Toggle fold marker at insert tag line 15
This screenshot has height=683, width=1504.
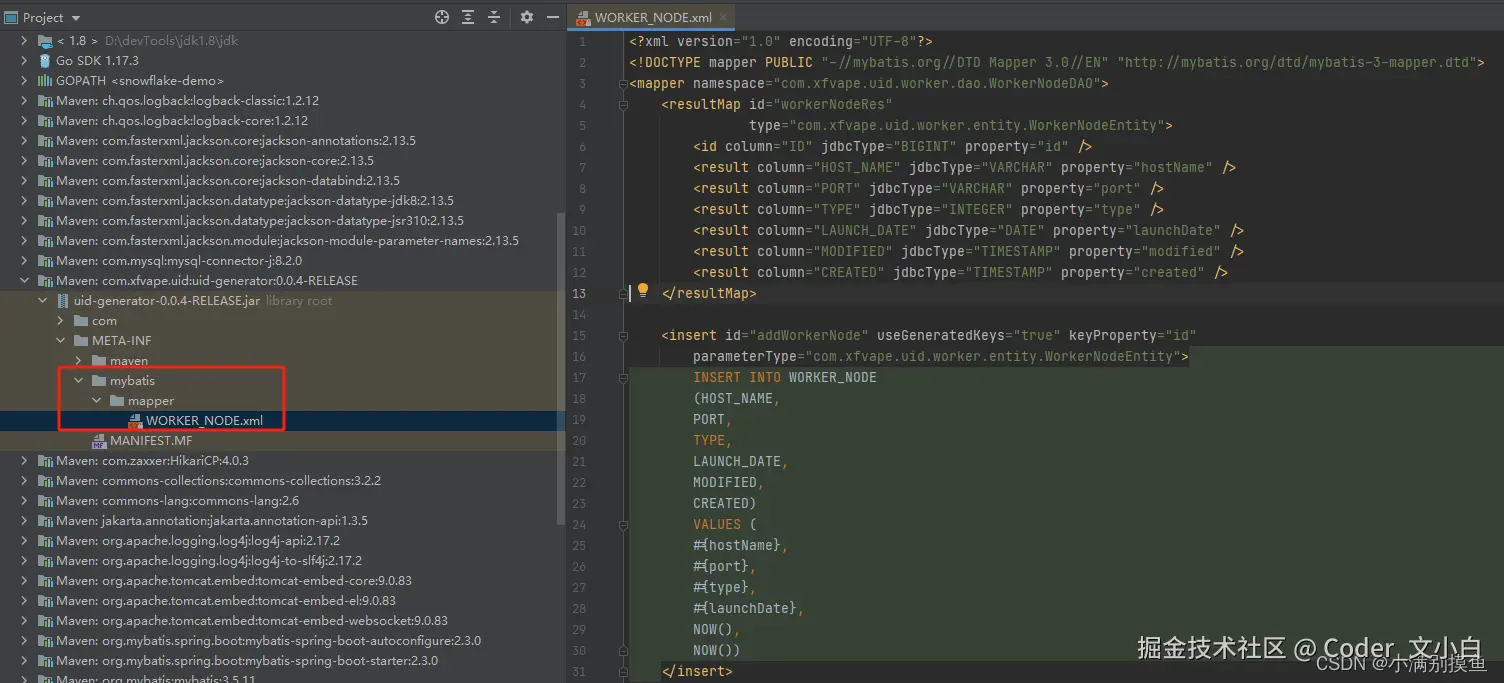622,336
